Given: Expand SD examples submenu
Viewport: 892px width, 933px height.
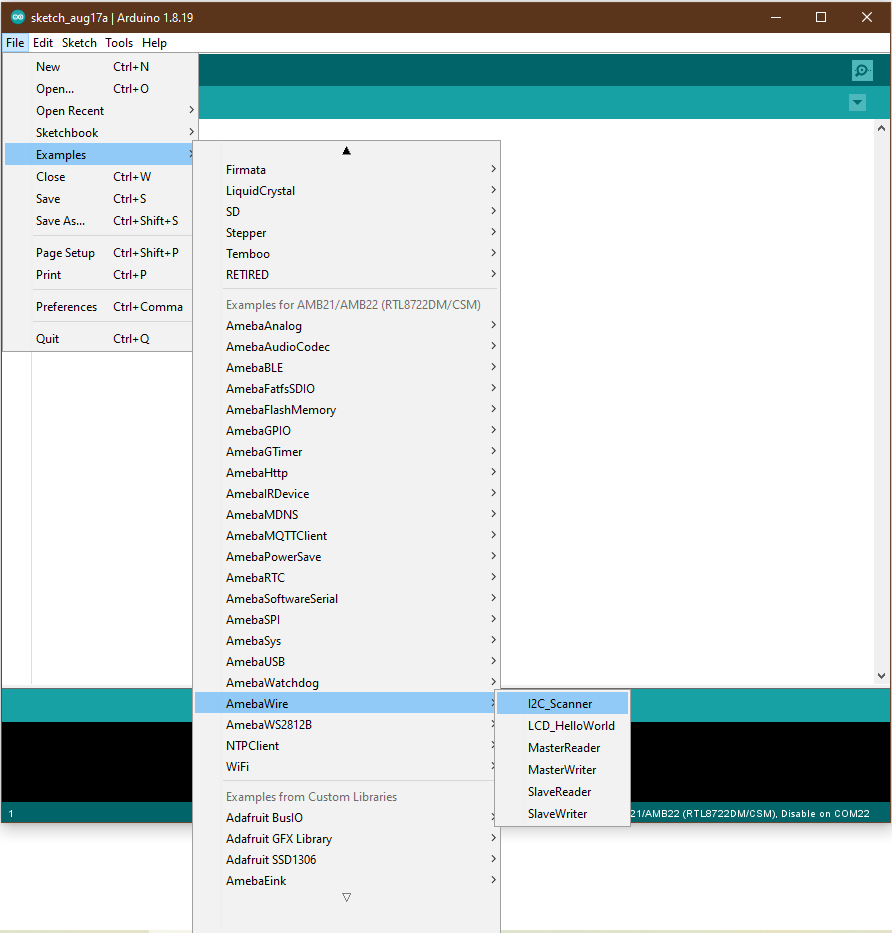Looking at the screenshot, I should (x=347, y=212).
